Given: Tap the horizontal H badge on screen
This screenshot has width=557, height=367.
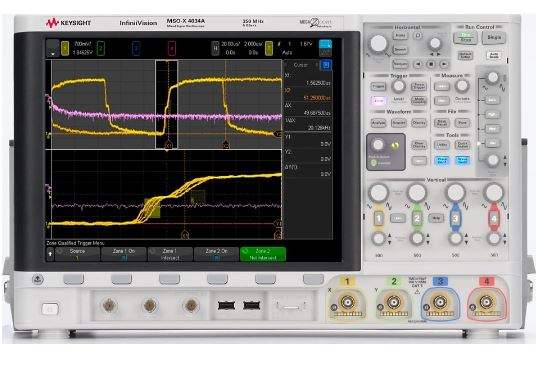Looking at the screenshot, I should (215, 48).
